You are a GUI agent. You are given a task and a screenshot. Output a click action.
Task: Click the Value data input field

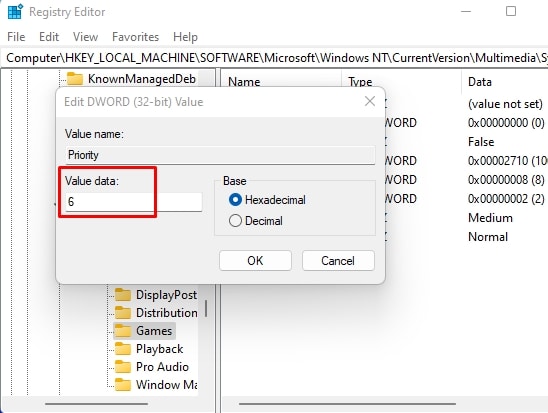(x=134, y=202)
